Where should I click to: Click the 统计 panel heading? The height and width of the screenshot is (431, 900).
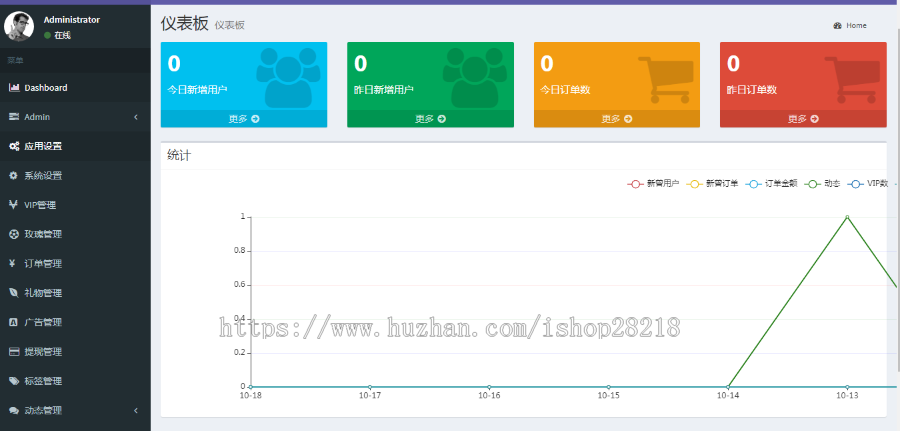coord(179,155)
